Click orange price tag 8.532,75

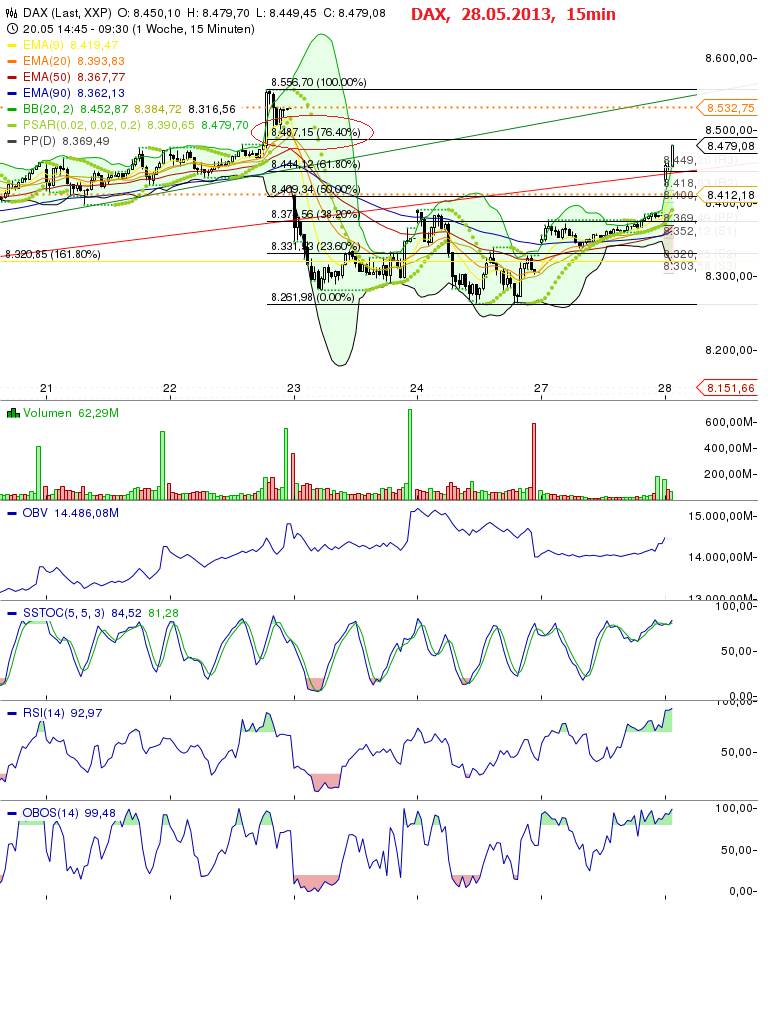728,108
